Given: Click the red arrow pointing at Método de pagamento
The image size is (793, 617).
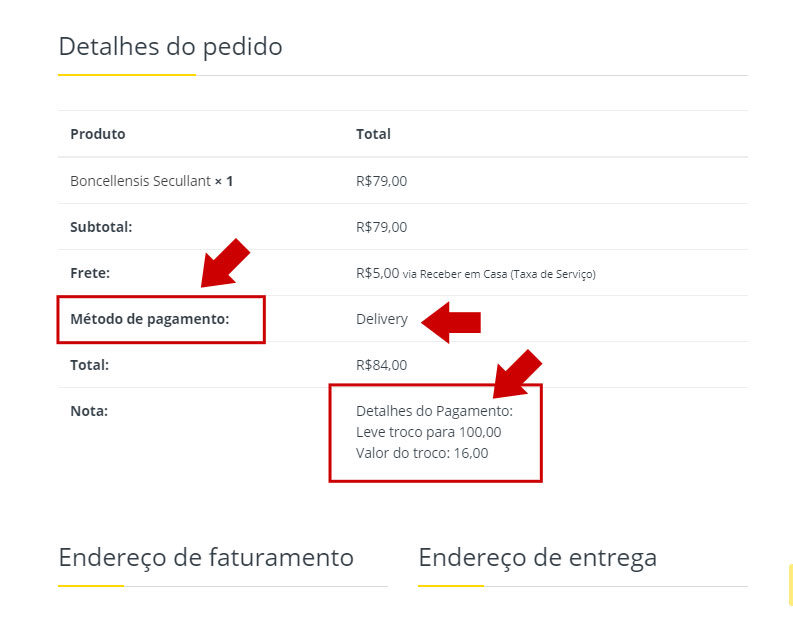Looking at the screenshot, I should pyautogui.click(x=224, y=263).
